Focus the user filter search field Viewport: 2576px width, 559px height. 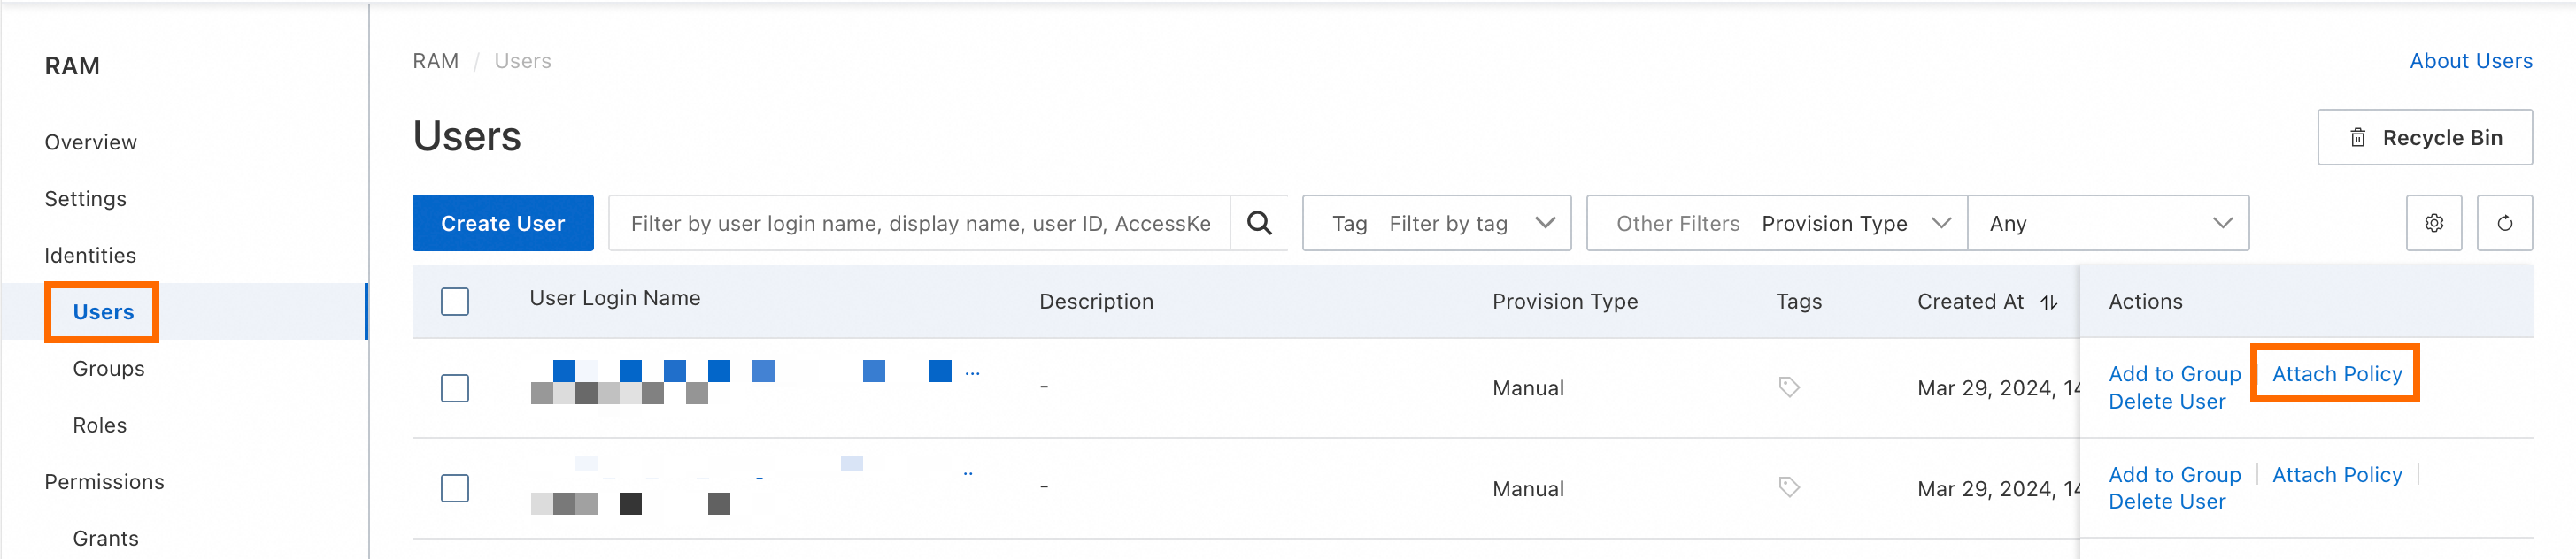[919, 223]
